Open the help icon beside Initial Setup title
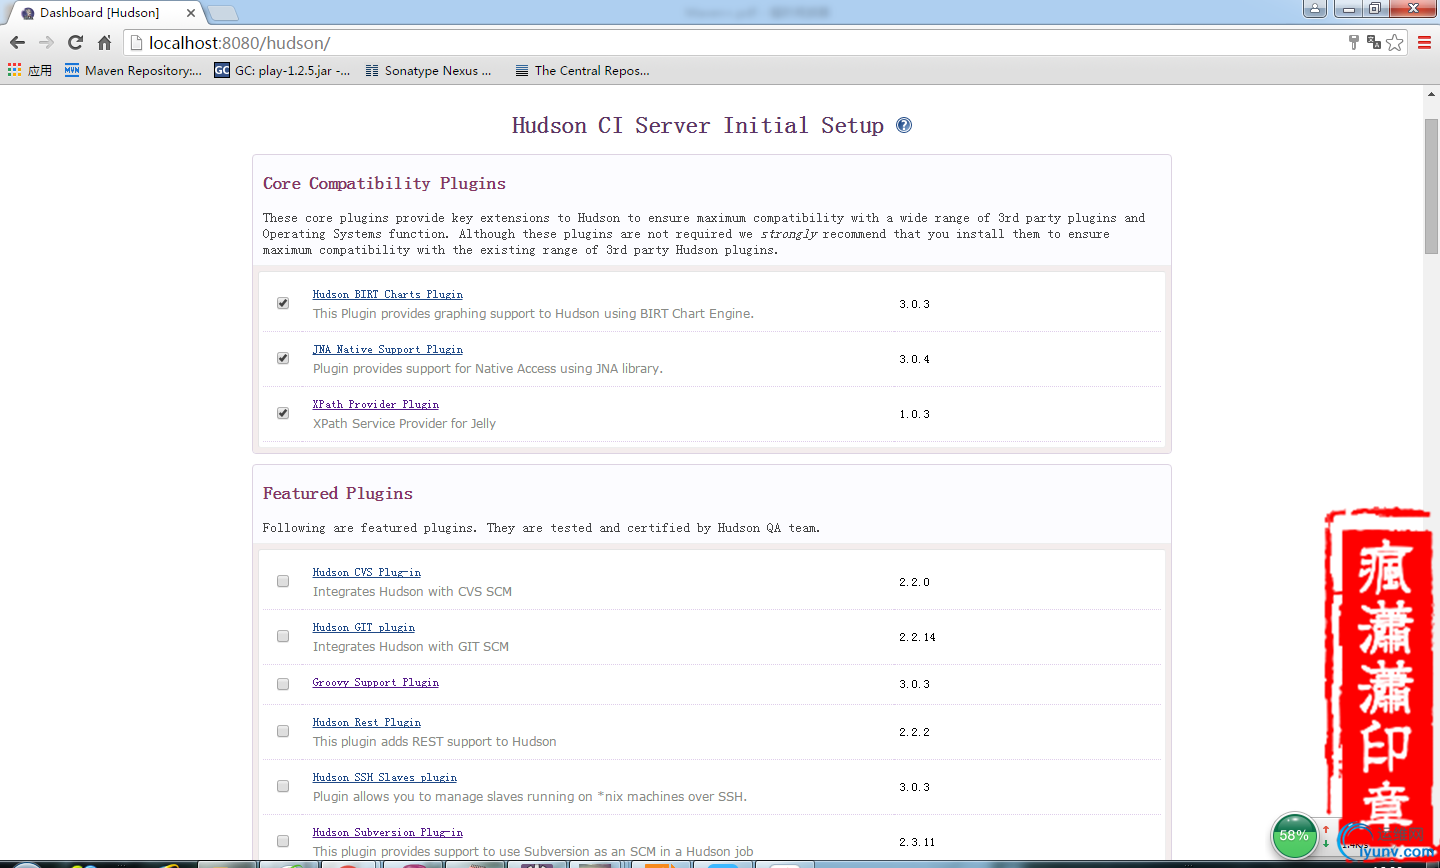Screen dimensions: 1440x868 [904, 125]
